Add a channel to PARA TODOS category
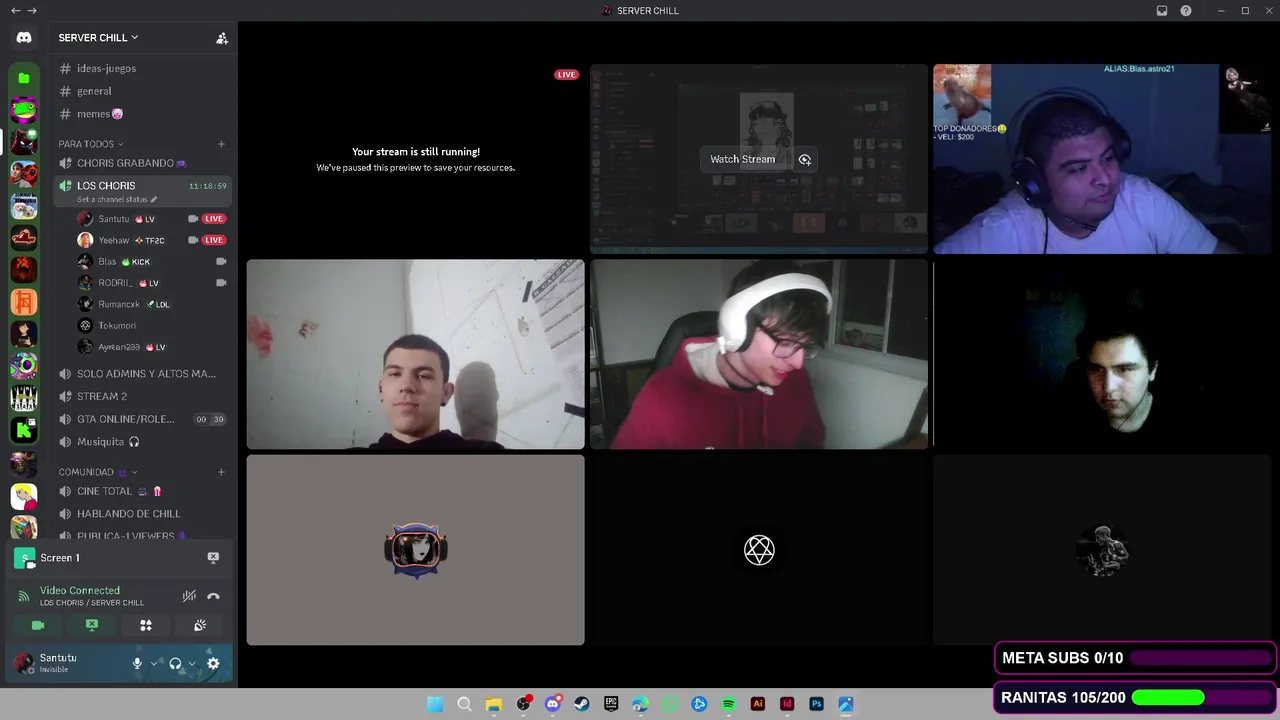Image resolution: width=1280 pixels, height=720 pixels. pyautogui.click(x=221, y=144)
